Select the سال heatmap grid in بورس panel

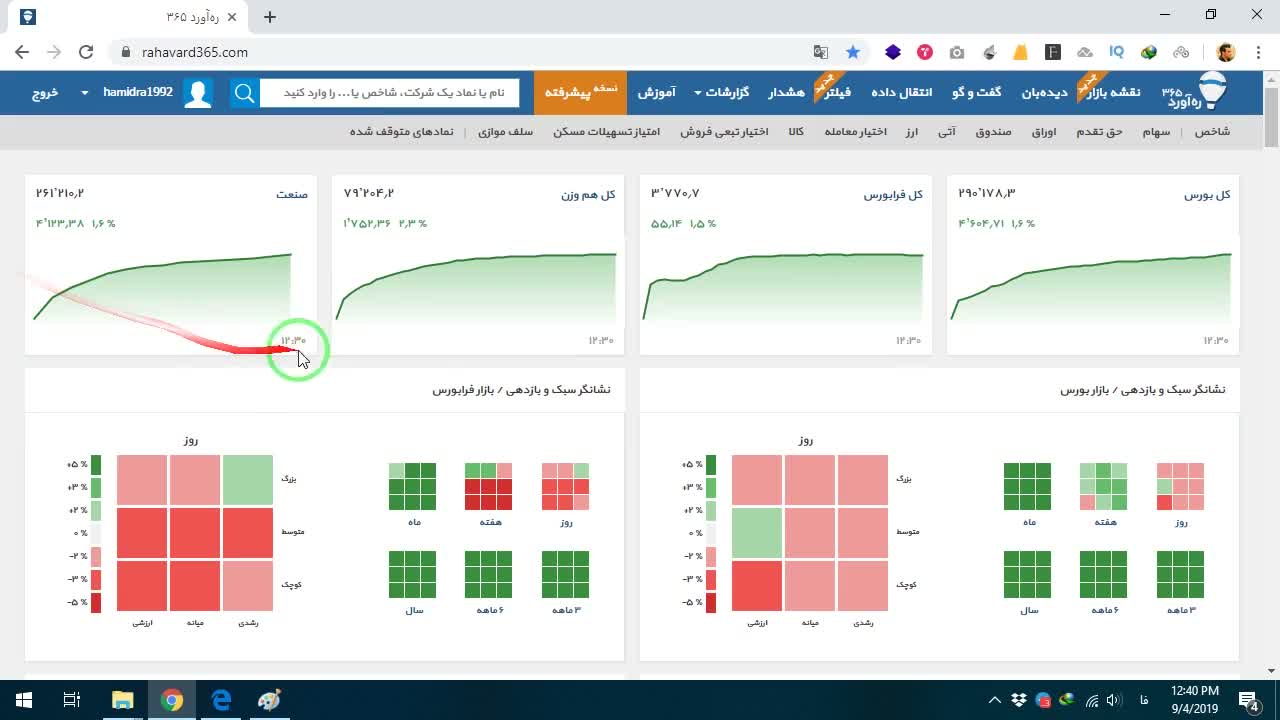click(1028, 575)
